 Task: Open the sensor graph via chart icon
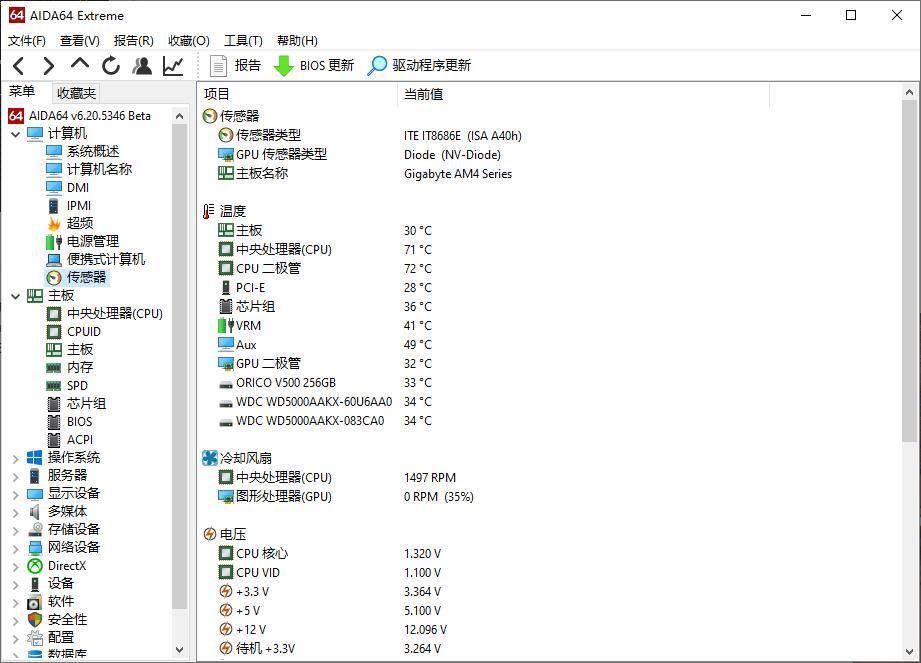(x=171, y=65)
